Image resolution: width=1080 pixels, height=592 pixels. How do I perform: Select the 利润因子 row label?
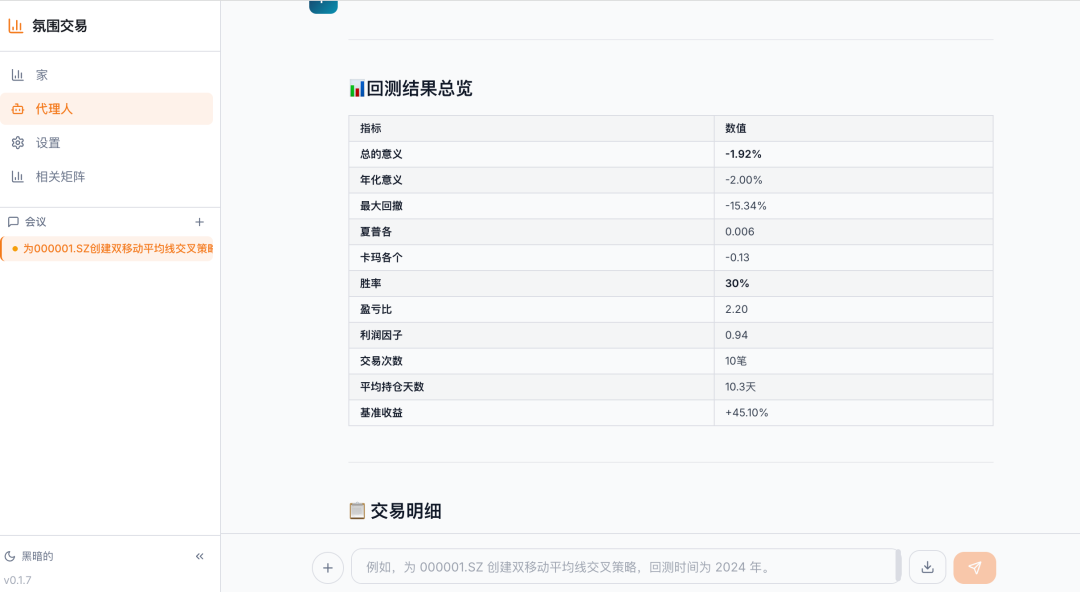click(381, 335)
